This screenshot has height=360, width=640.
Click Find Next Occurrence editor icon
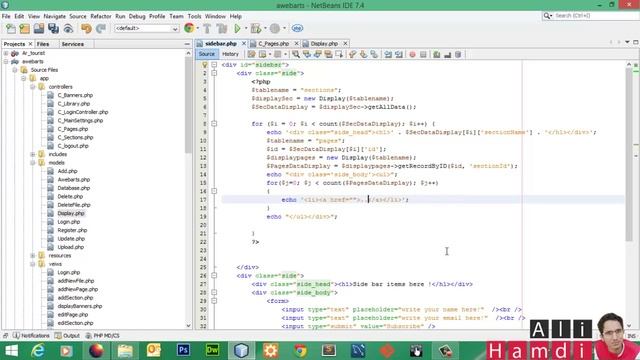317,54
